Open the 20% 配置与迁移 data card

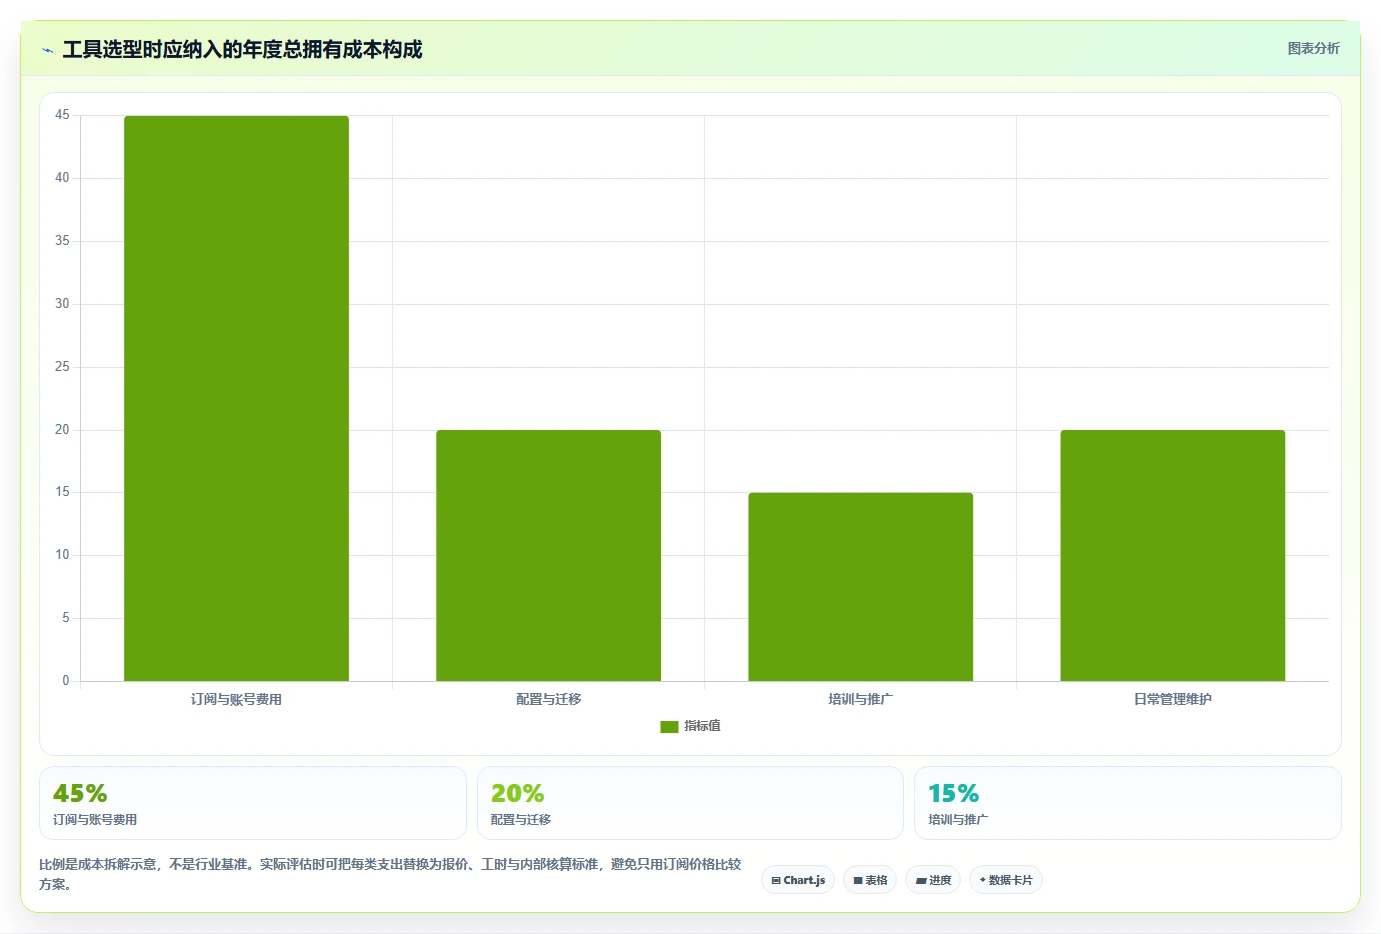point(690,803)
